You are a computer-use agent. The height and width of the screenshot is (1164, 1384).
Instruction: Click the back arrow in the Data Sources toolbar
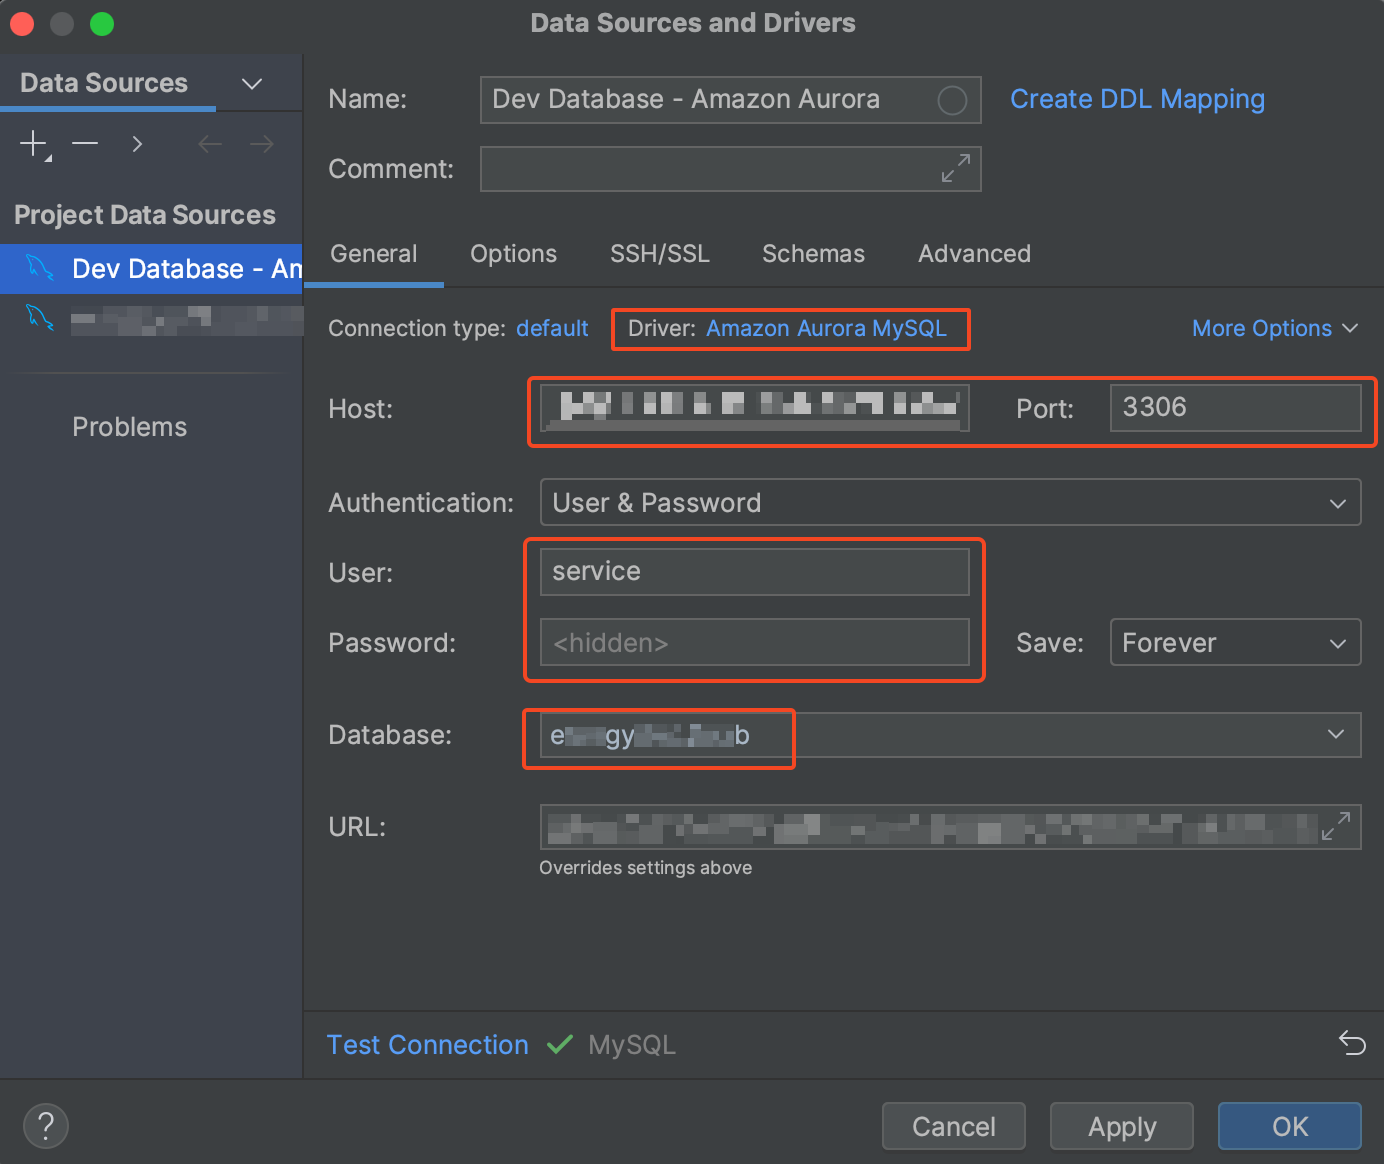click(210, 144)
